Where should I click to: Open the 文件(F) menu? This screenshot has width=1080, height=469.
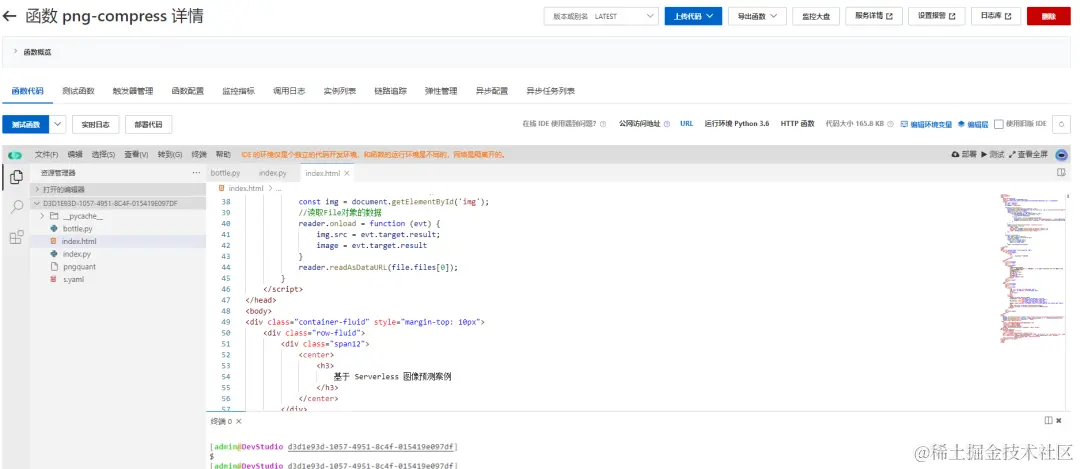(47, 154)
